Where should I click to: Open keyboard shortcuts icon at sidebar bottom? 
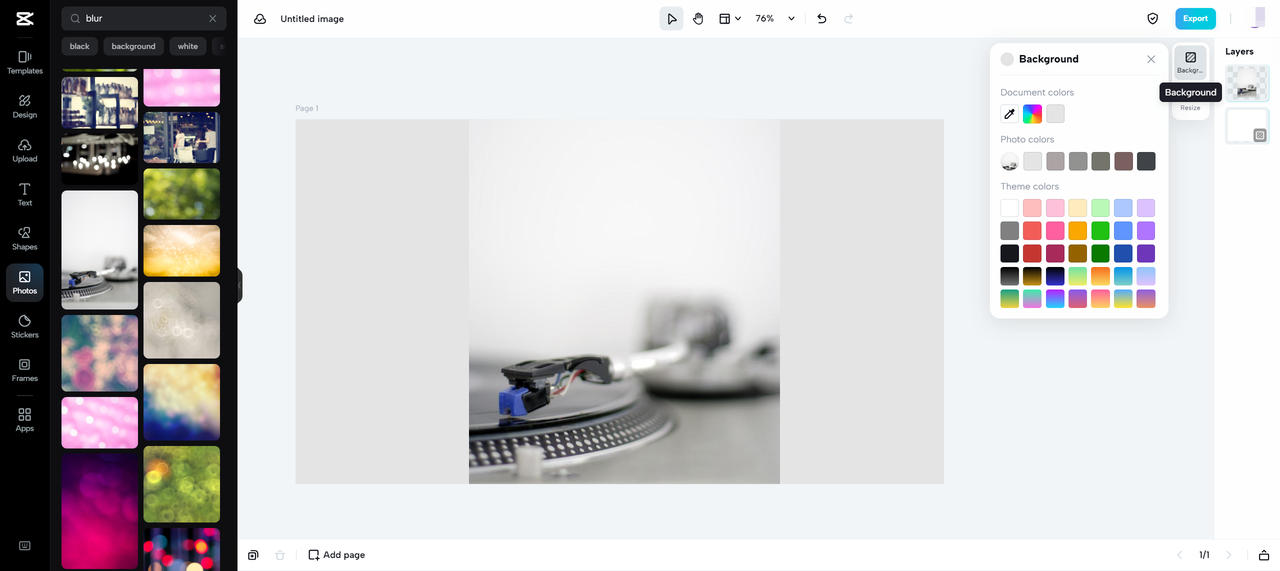pyautogui.click(x=25, y=545)
